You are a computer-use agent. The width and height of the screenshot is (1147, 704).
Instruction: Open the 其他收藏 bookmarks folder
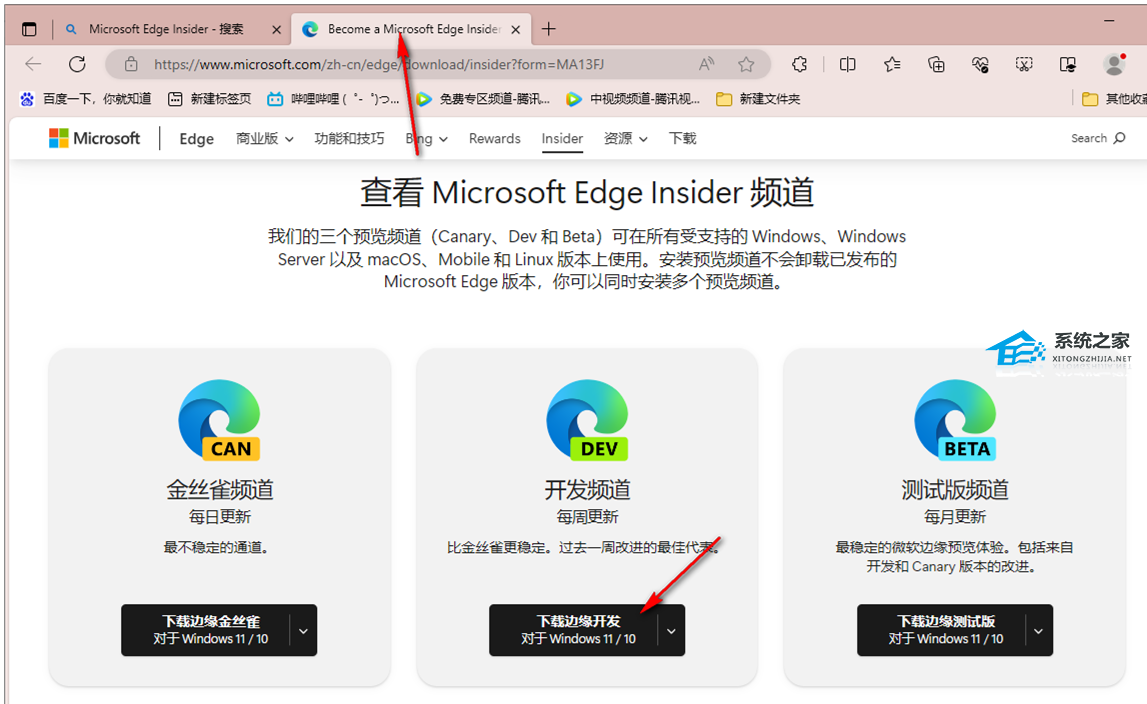click(x=1113, y=99)
